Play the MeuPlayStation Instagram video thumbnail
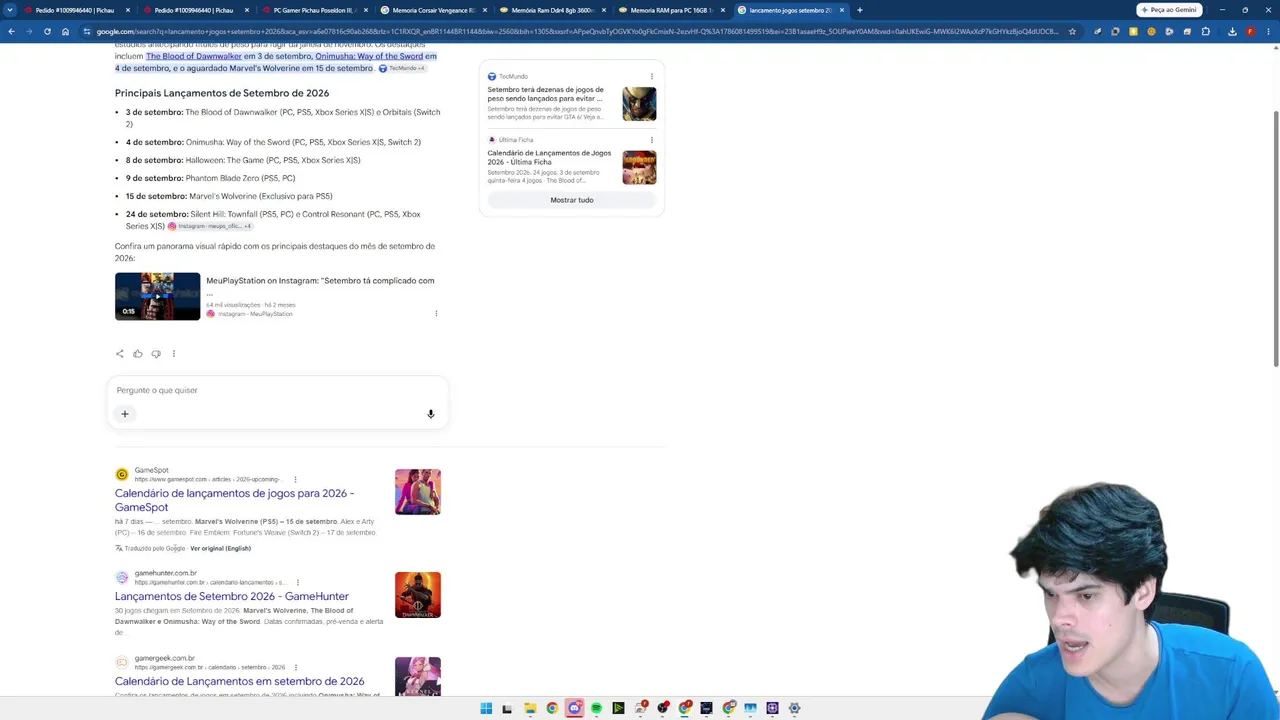This screenshot has width=1280, height=720. click(x=157, y=296)
